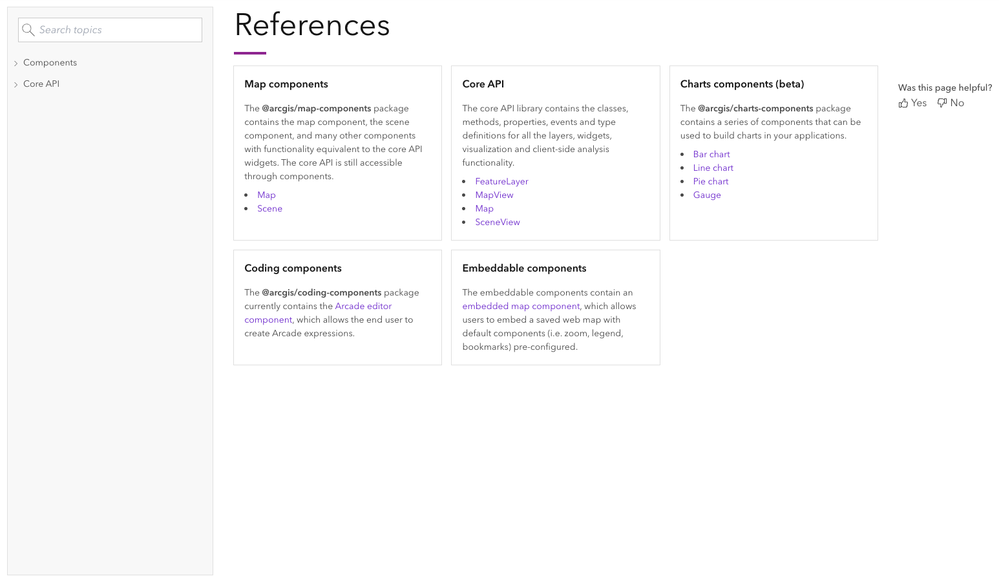Follow the embedded map component link
Screen dimensions: 999x582
pos(521,306)
